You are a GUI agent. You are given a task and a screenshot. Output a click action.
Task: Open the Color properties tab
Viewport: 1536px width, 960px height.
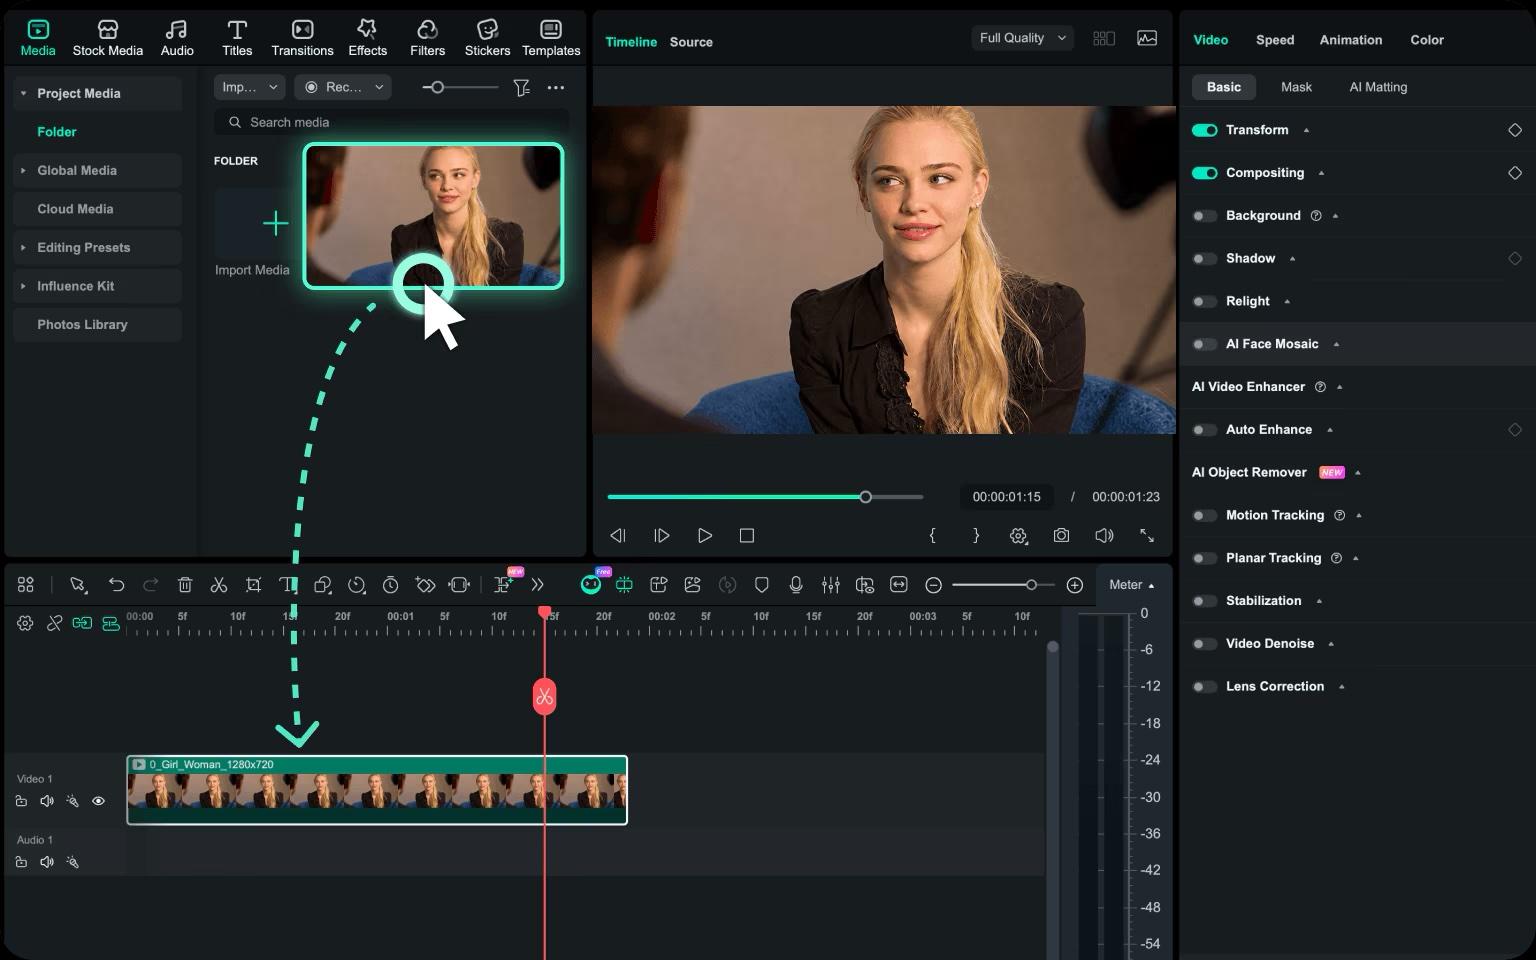(1427, 40)
